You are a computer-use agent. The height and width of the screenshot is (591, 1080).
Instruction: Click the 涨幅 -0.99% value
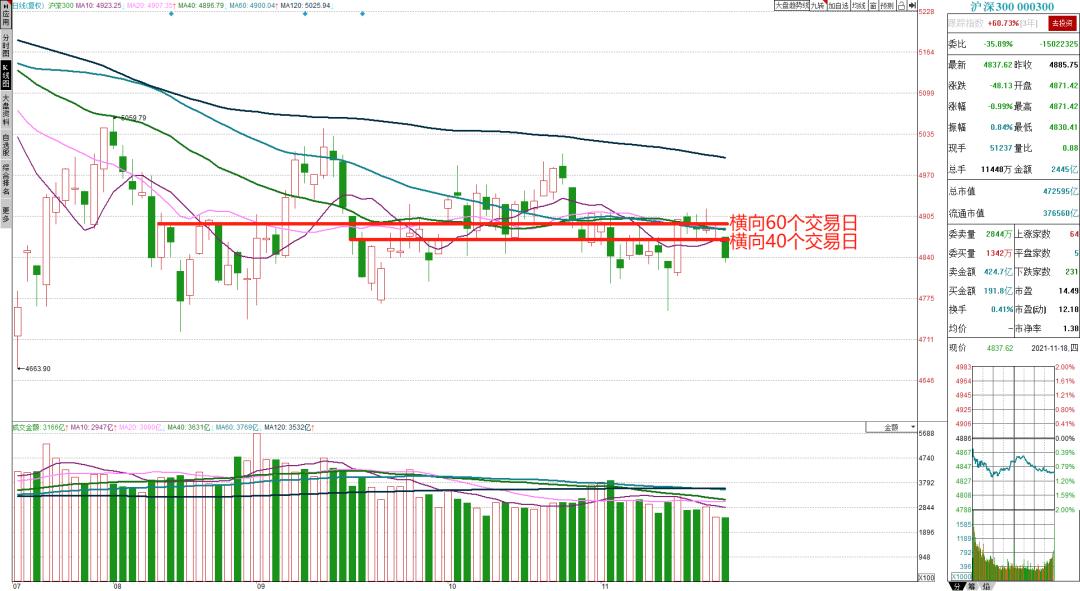[x=1001, y=106]
